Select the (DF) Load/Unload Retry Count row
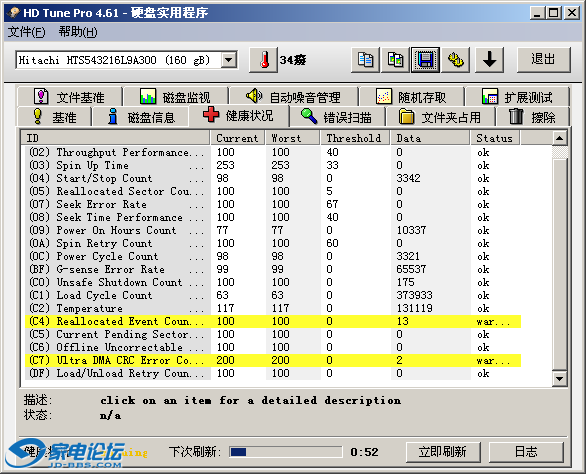Image resolution: width=586 pixels, height=474 pixels. (273, 373)
